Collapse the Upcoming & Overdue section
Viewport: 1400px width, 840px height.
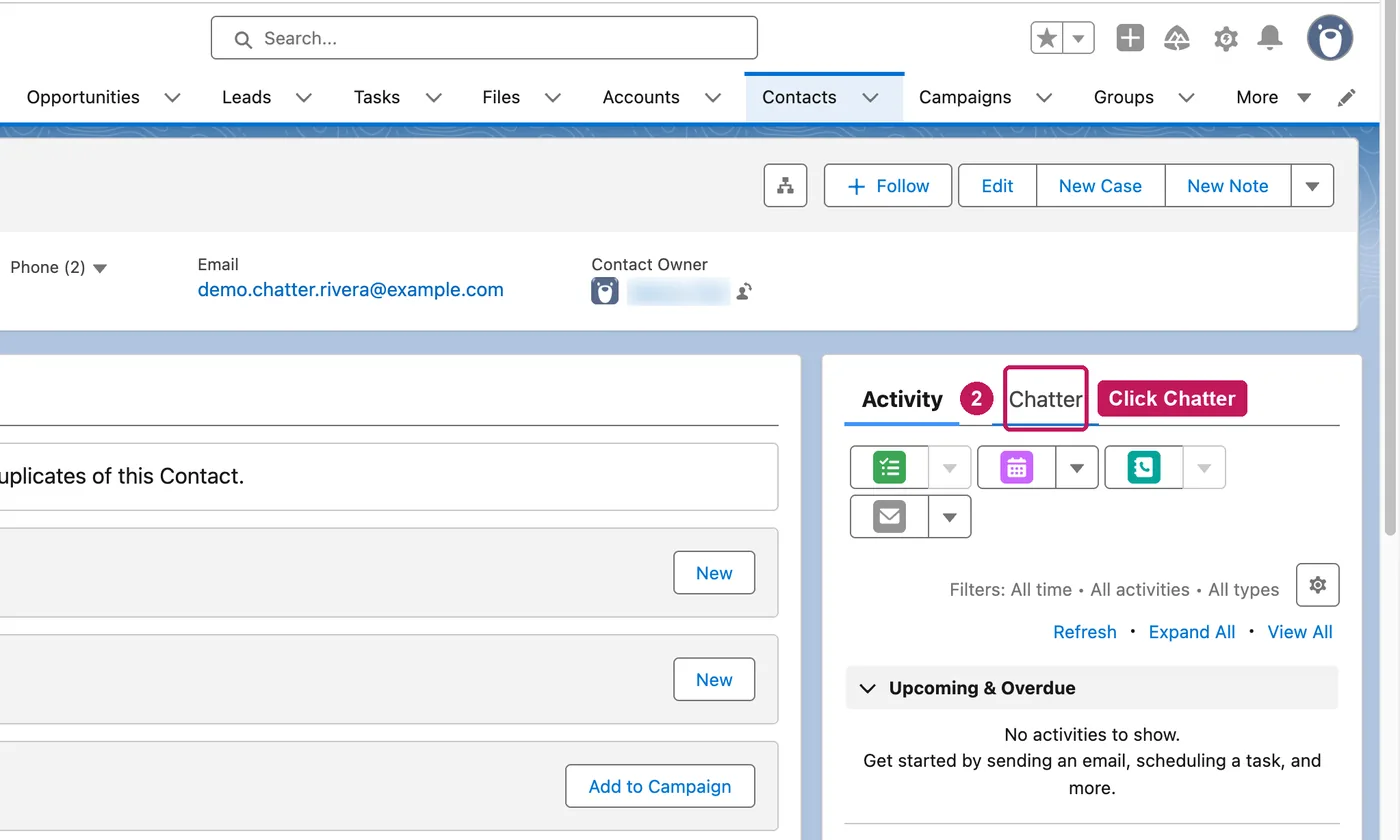pos(868,688)
